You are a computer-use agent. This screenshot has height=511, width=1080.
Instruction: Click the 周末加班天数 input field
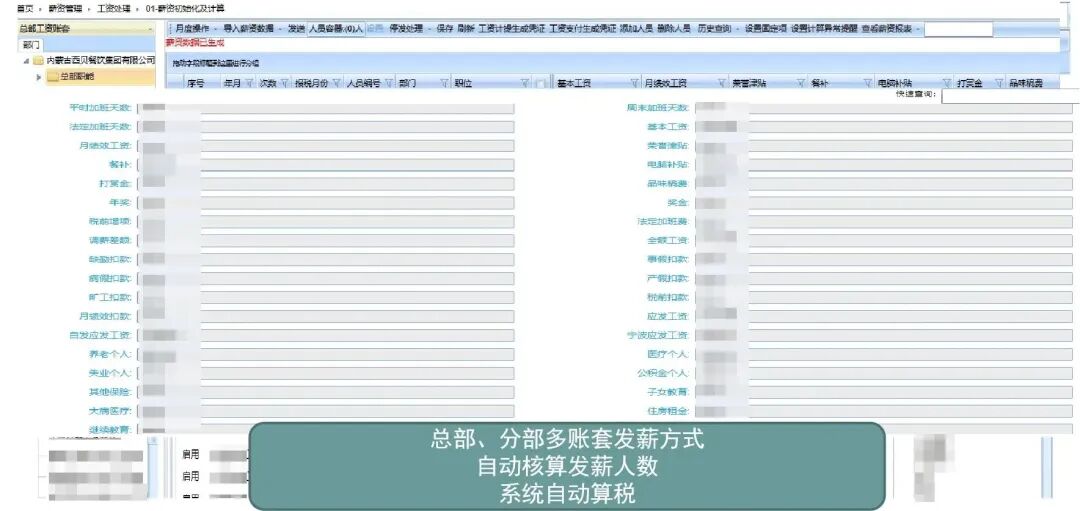click(884, 108)
